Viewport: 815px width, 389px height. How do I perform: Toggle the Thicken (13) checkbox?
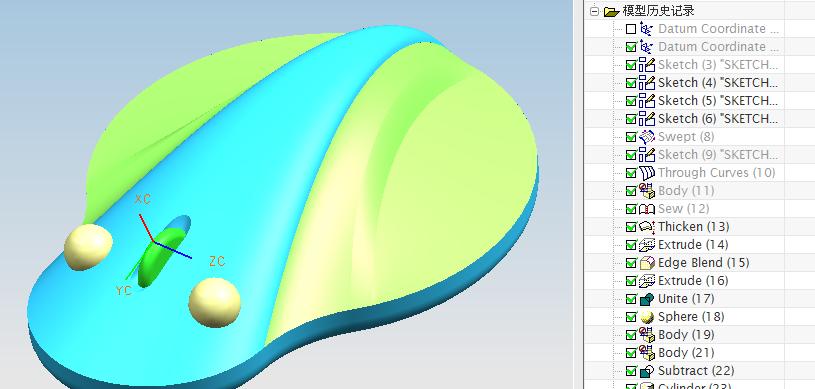pos(631,227)
